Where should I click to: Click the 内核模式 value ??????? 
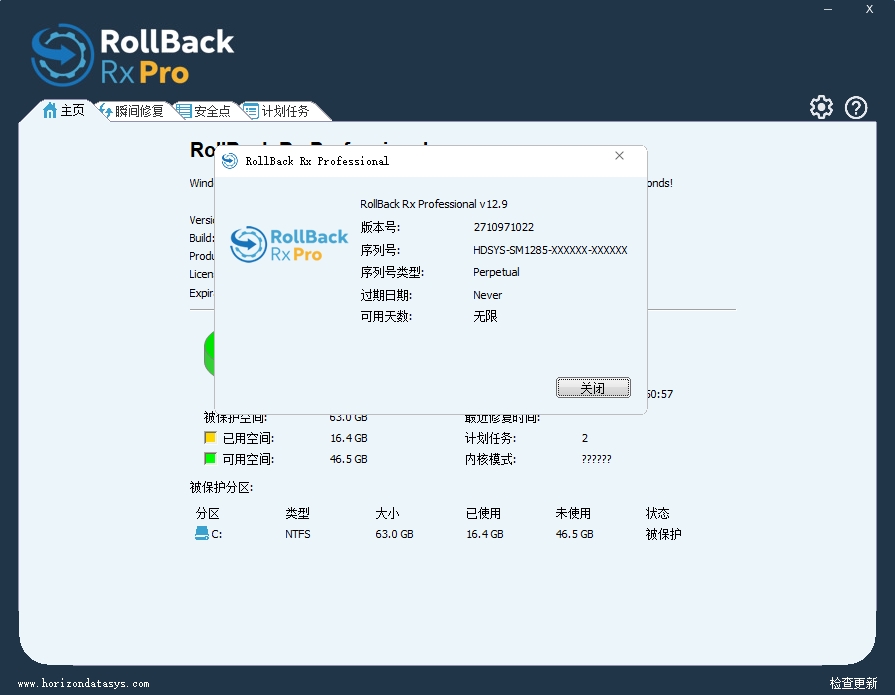596,459
